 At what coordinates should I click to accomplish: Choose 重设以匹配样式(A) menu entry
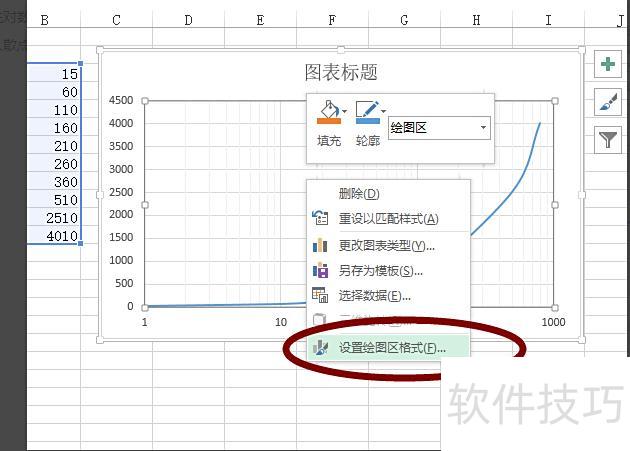[389, 219]
